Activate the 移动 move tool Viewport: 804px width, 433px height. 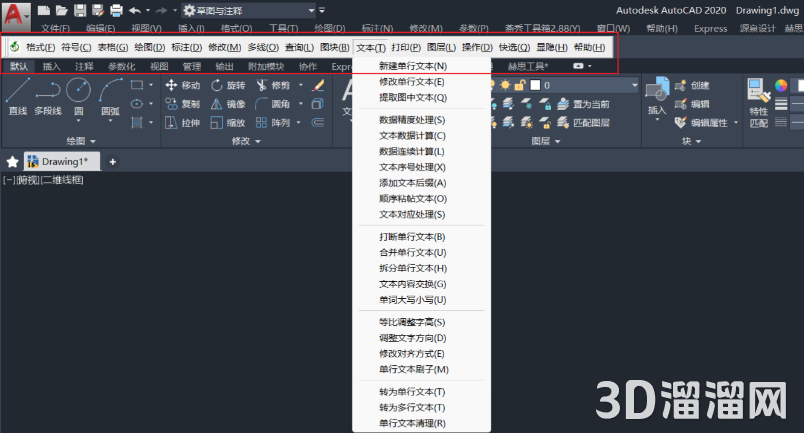click(183, 85)
